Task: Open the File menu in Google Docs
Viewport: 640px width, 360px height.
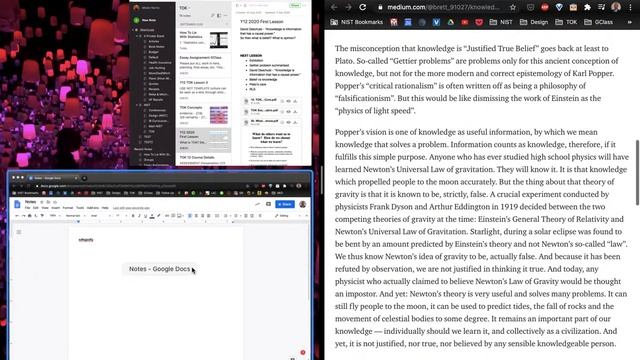Action: [x=27, y=208]
